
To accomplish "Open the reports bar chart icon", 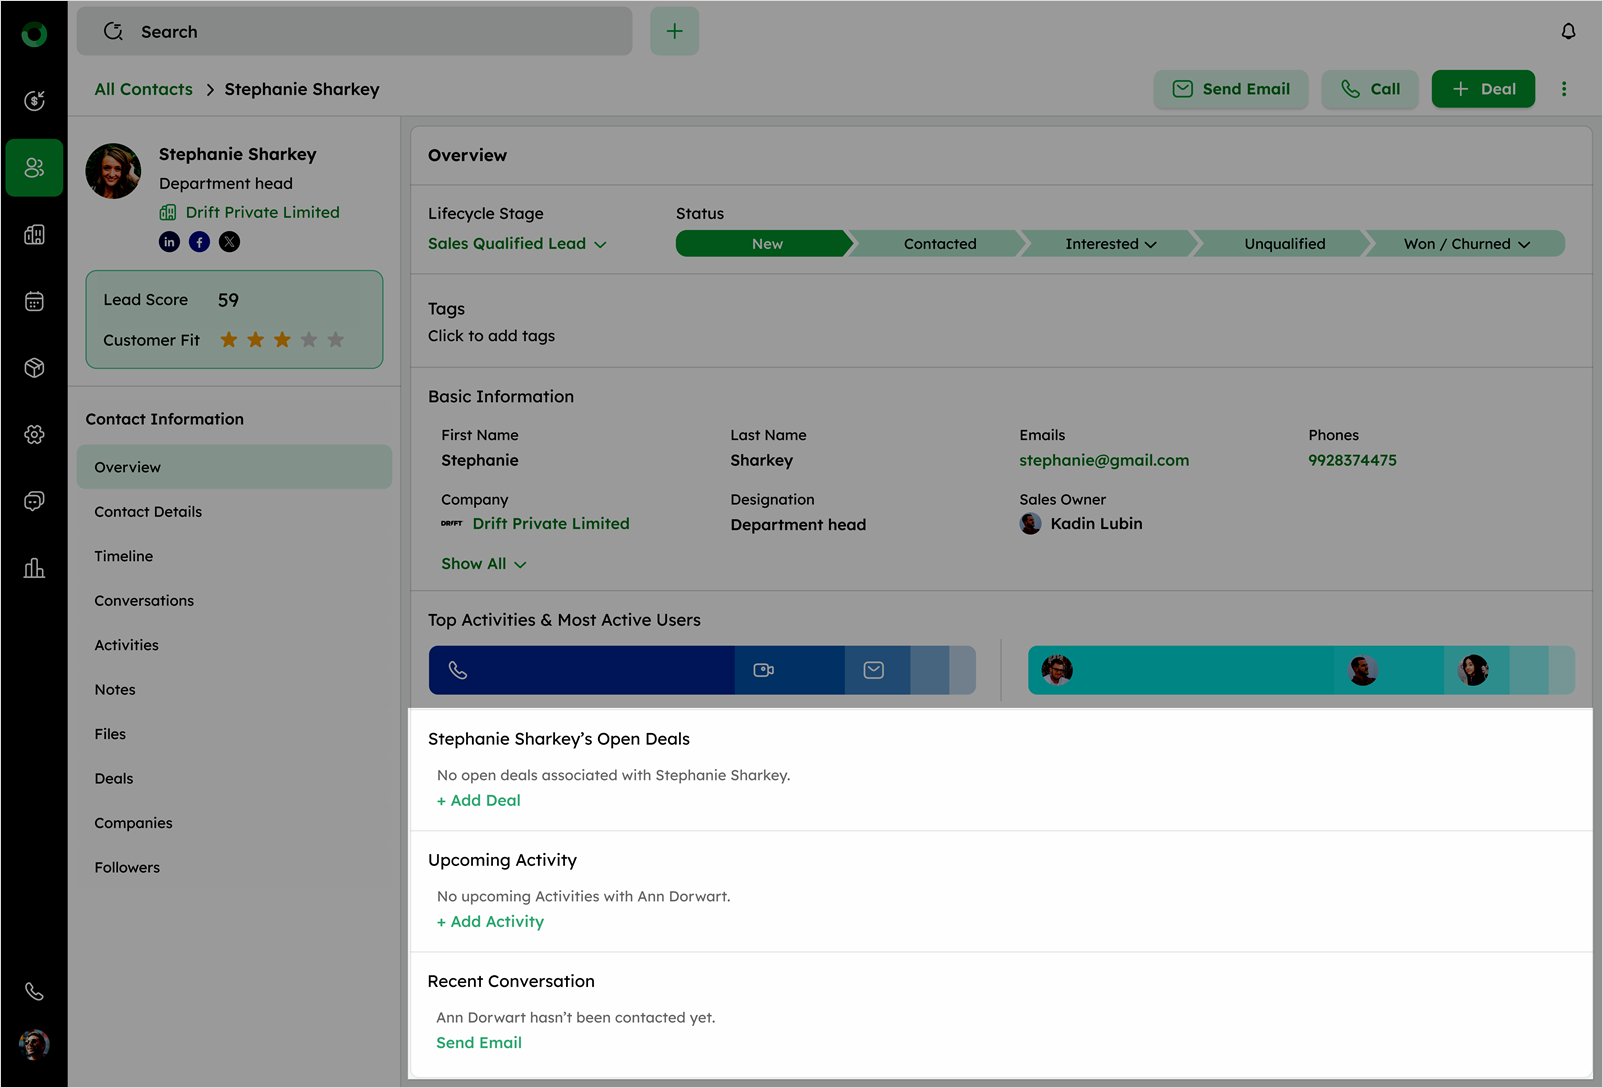I will tap(34, 568).
